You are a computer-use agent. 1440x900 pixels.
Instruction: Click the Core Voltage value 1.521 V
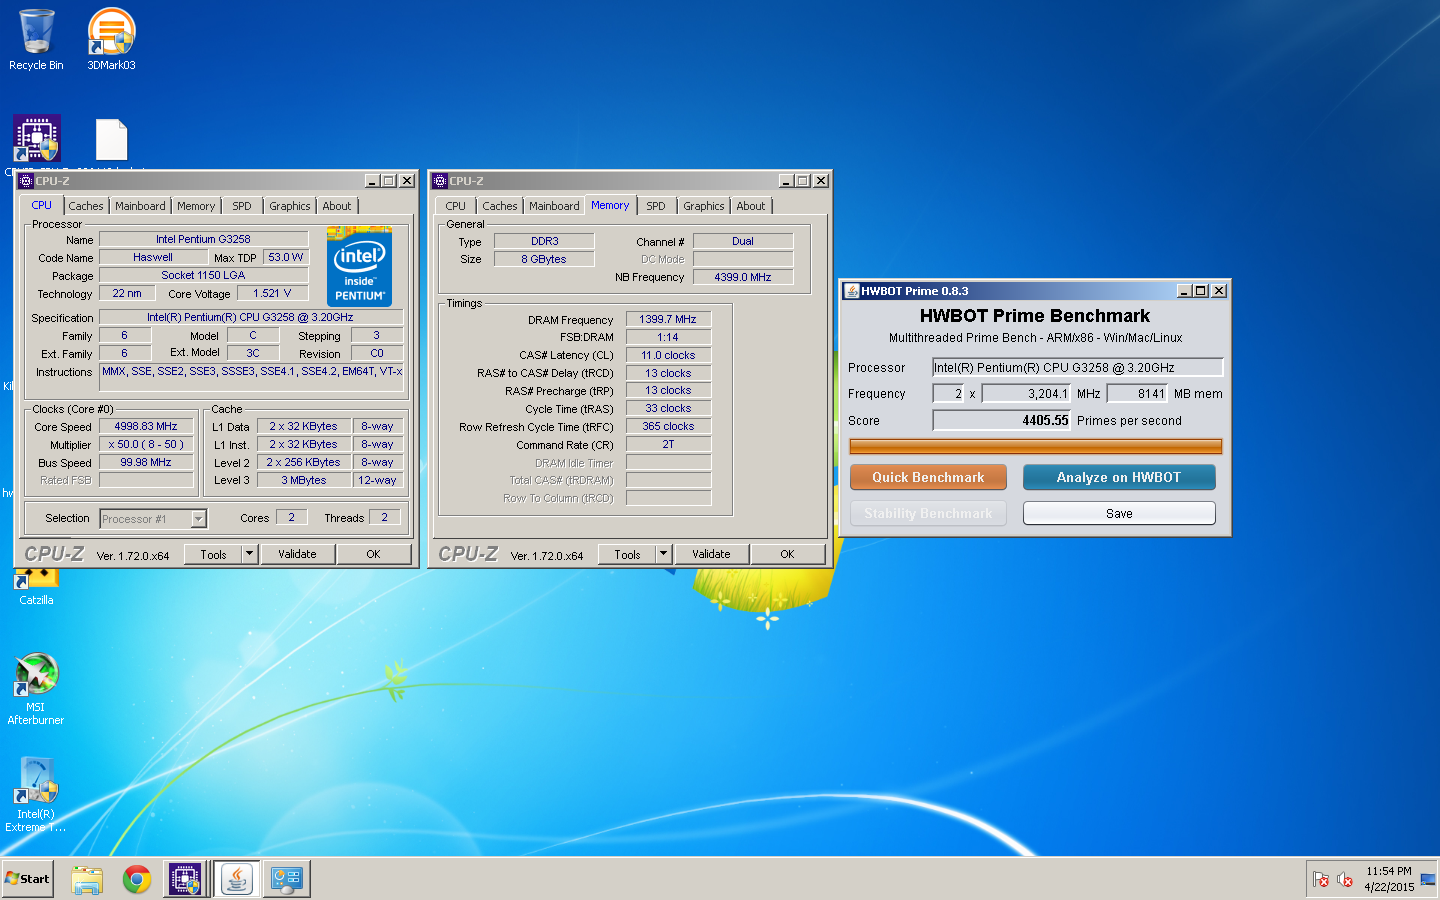[273, 293]
